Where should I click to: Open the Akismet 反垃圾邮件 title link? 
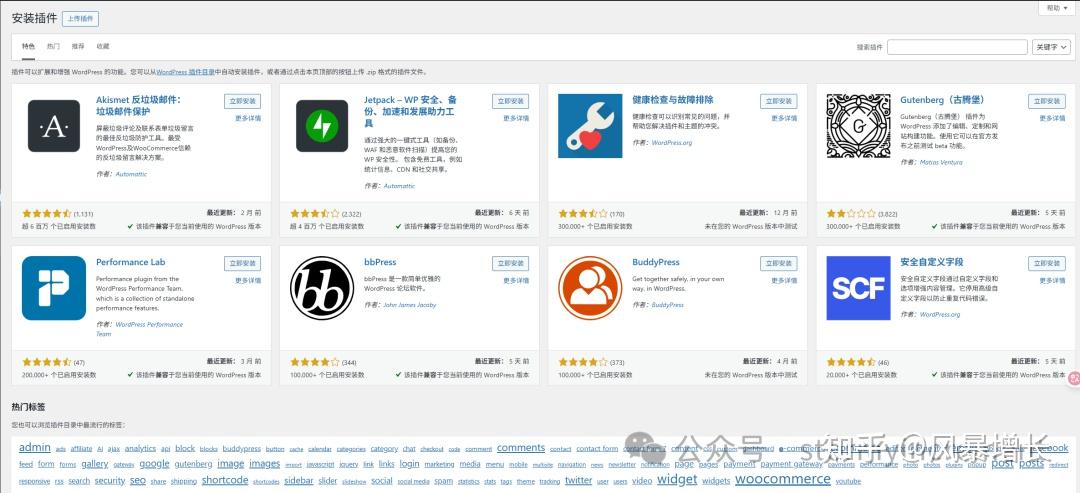point(138,105)
